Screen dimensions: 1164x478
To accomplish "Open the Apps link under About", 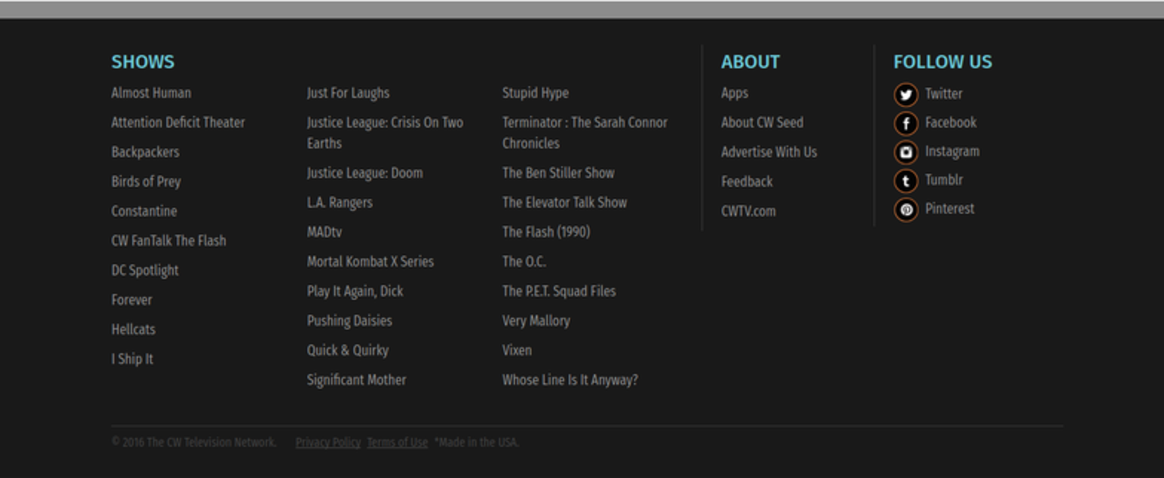I will click(x=735, y=93).
